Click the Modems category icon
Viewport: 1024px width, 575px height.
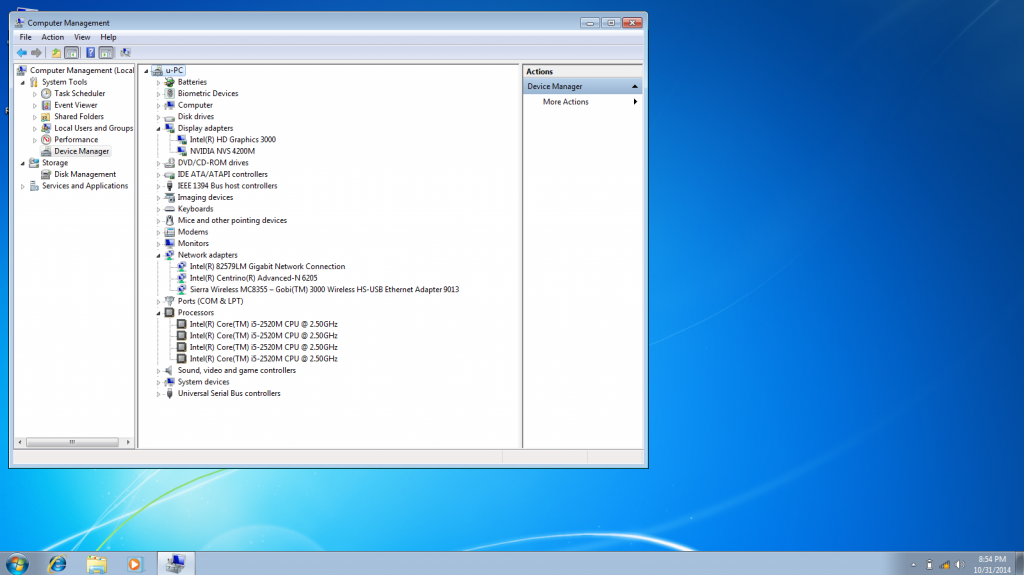[x=170, y=232]
